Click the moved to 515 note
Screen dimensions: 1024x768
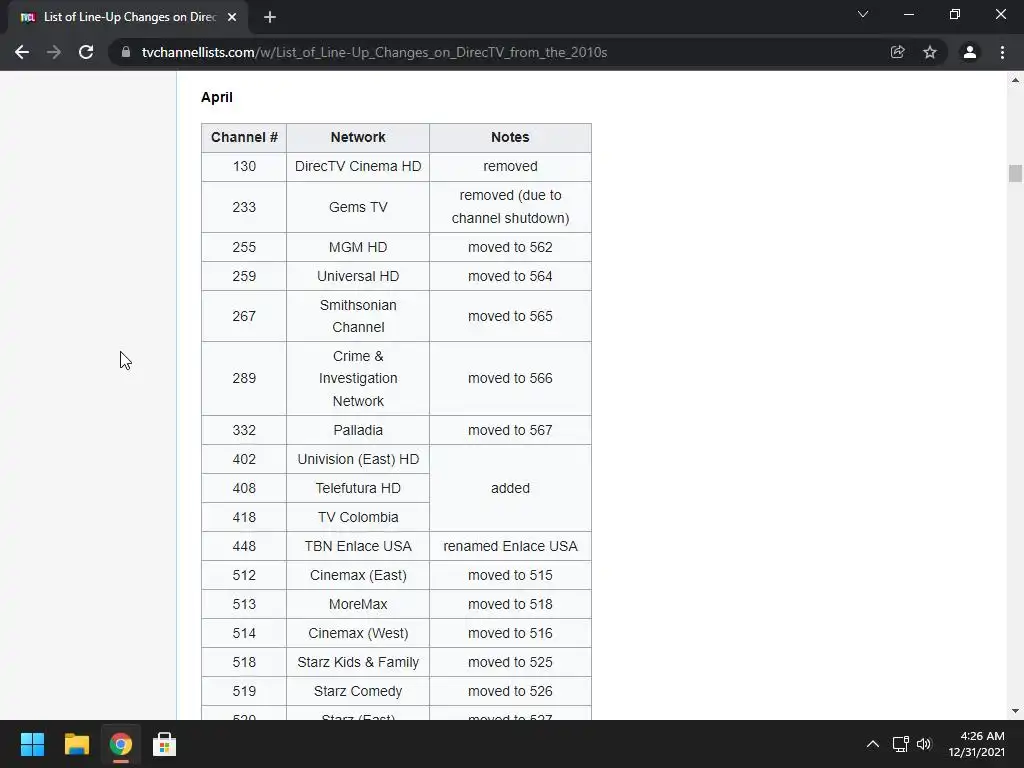tap(510, 575)
